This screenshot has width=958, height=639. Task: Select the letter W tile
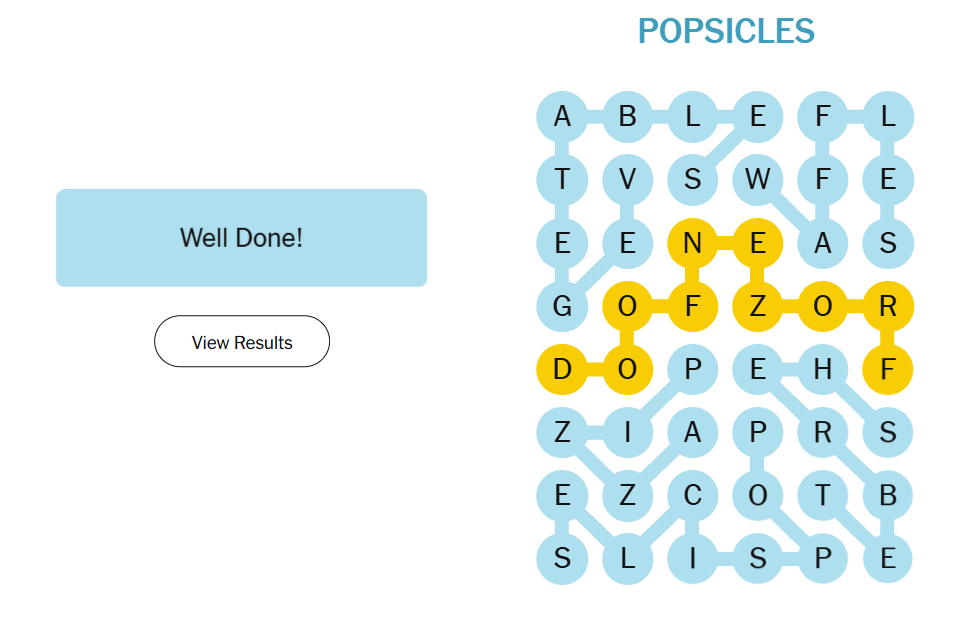coord(758,180)
